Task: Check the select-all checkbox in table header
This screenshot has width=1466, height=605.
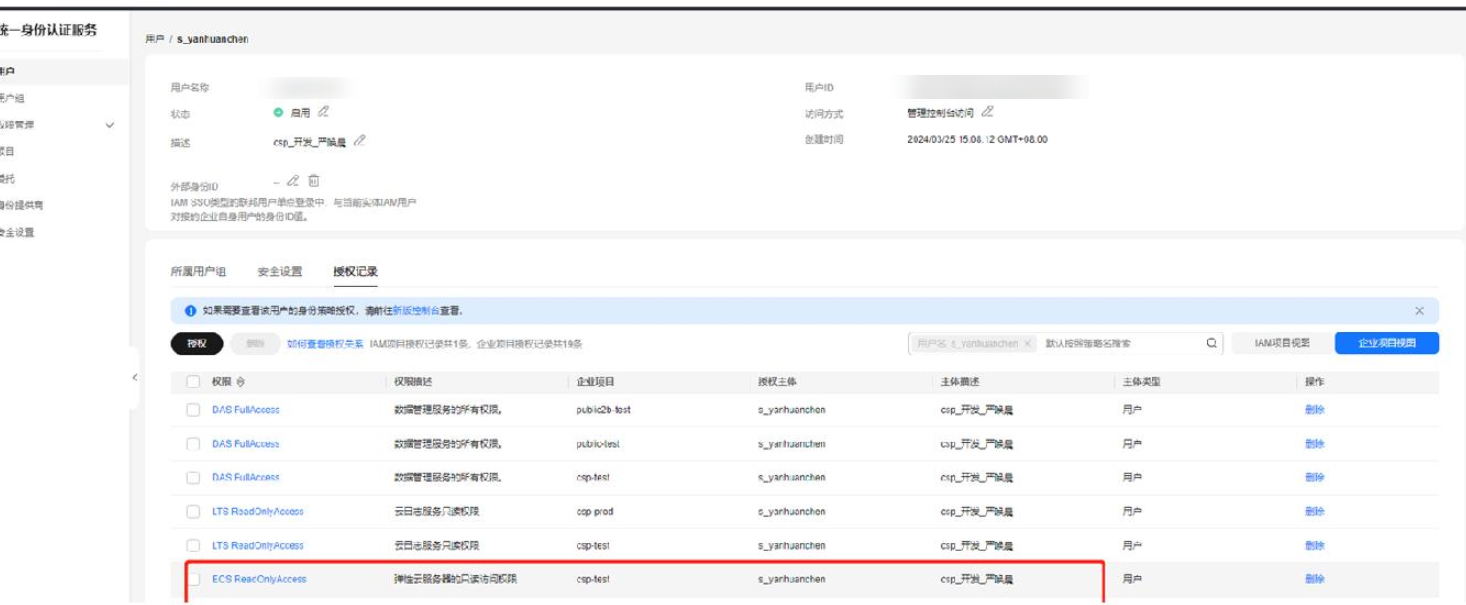Action: [x=193, y=382]
